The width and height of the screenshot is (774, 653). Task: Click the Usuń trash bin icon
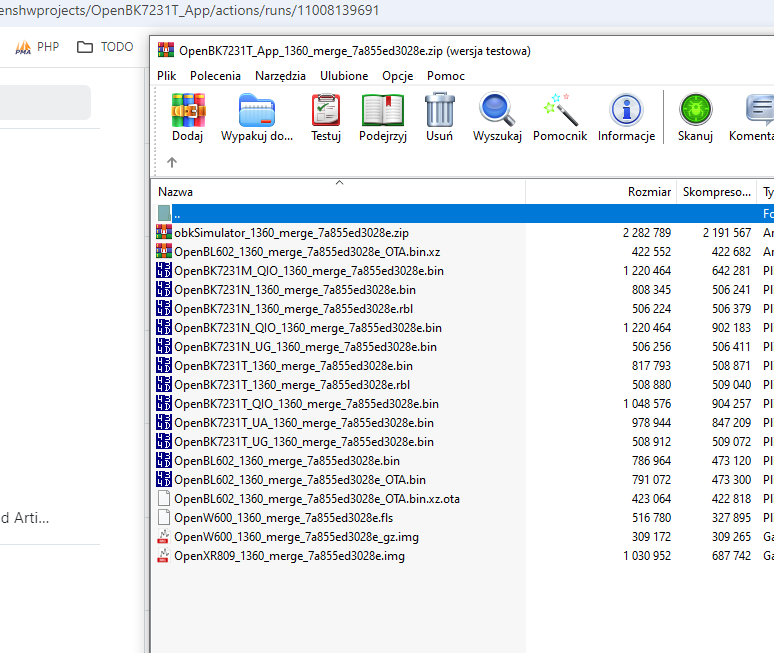[439, 110]
